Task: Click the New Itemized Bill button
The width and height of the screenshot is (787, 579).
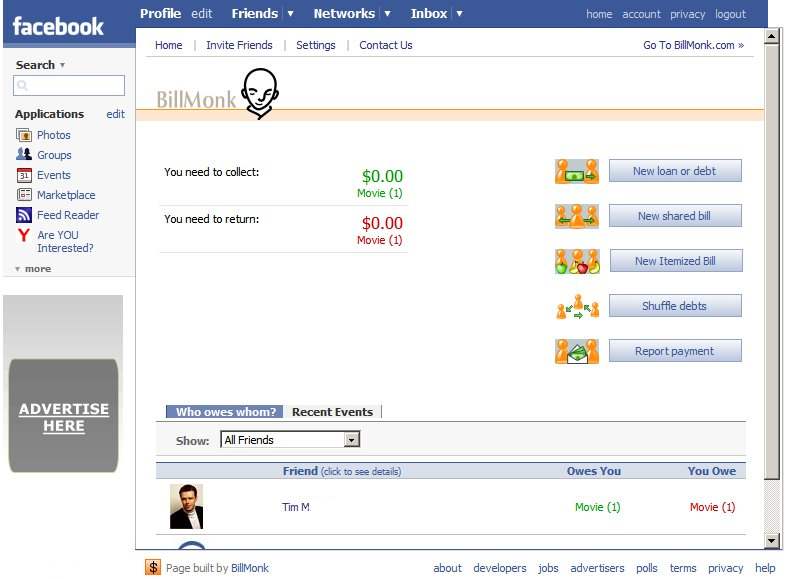Action: coord(676,261)
